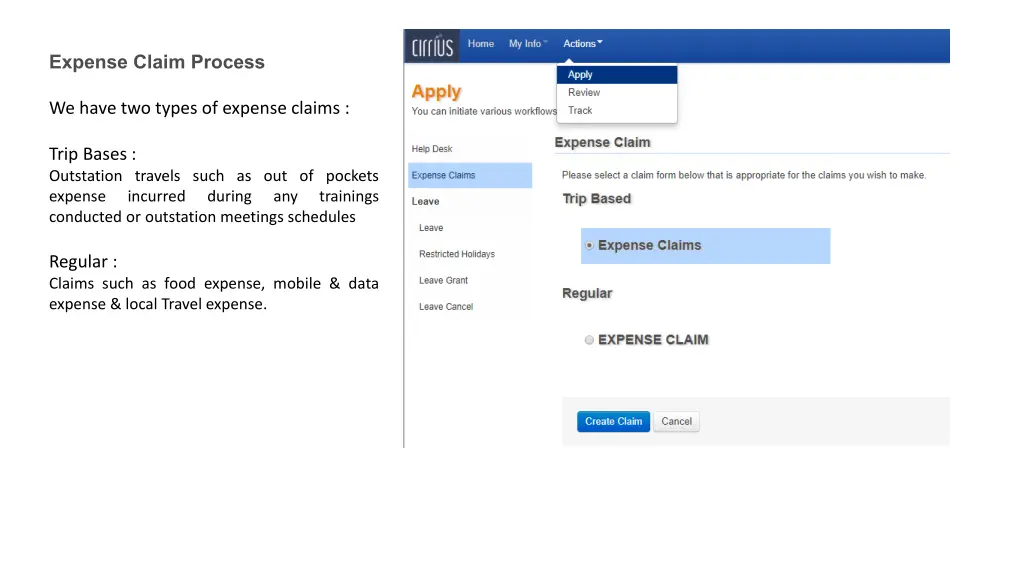
Task: Collapse the Leave section header
Action: pos(425,202)
